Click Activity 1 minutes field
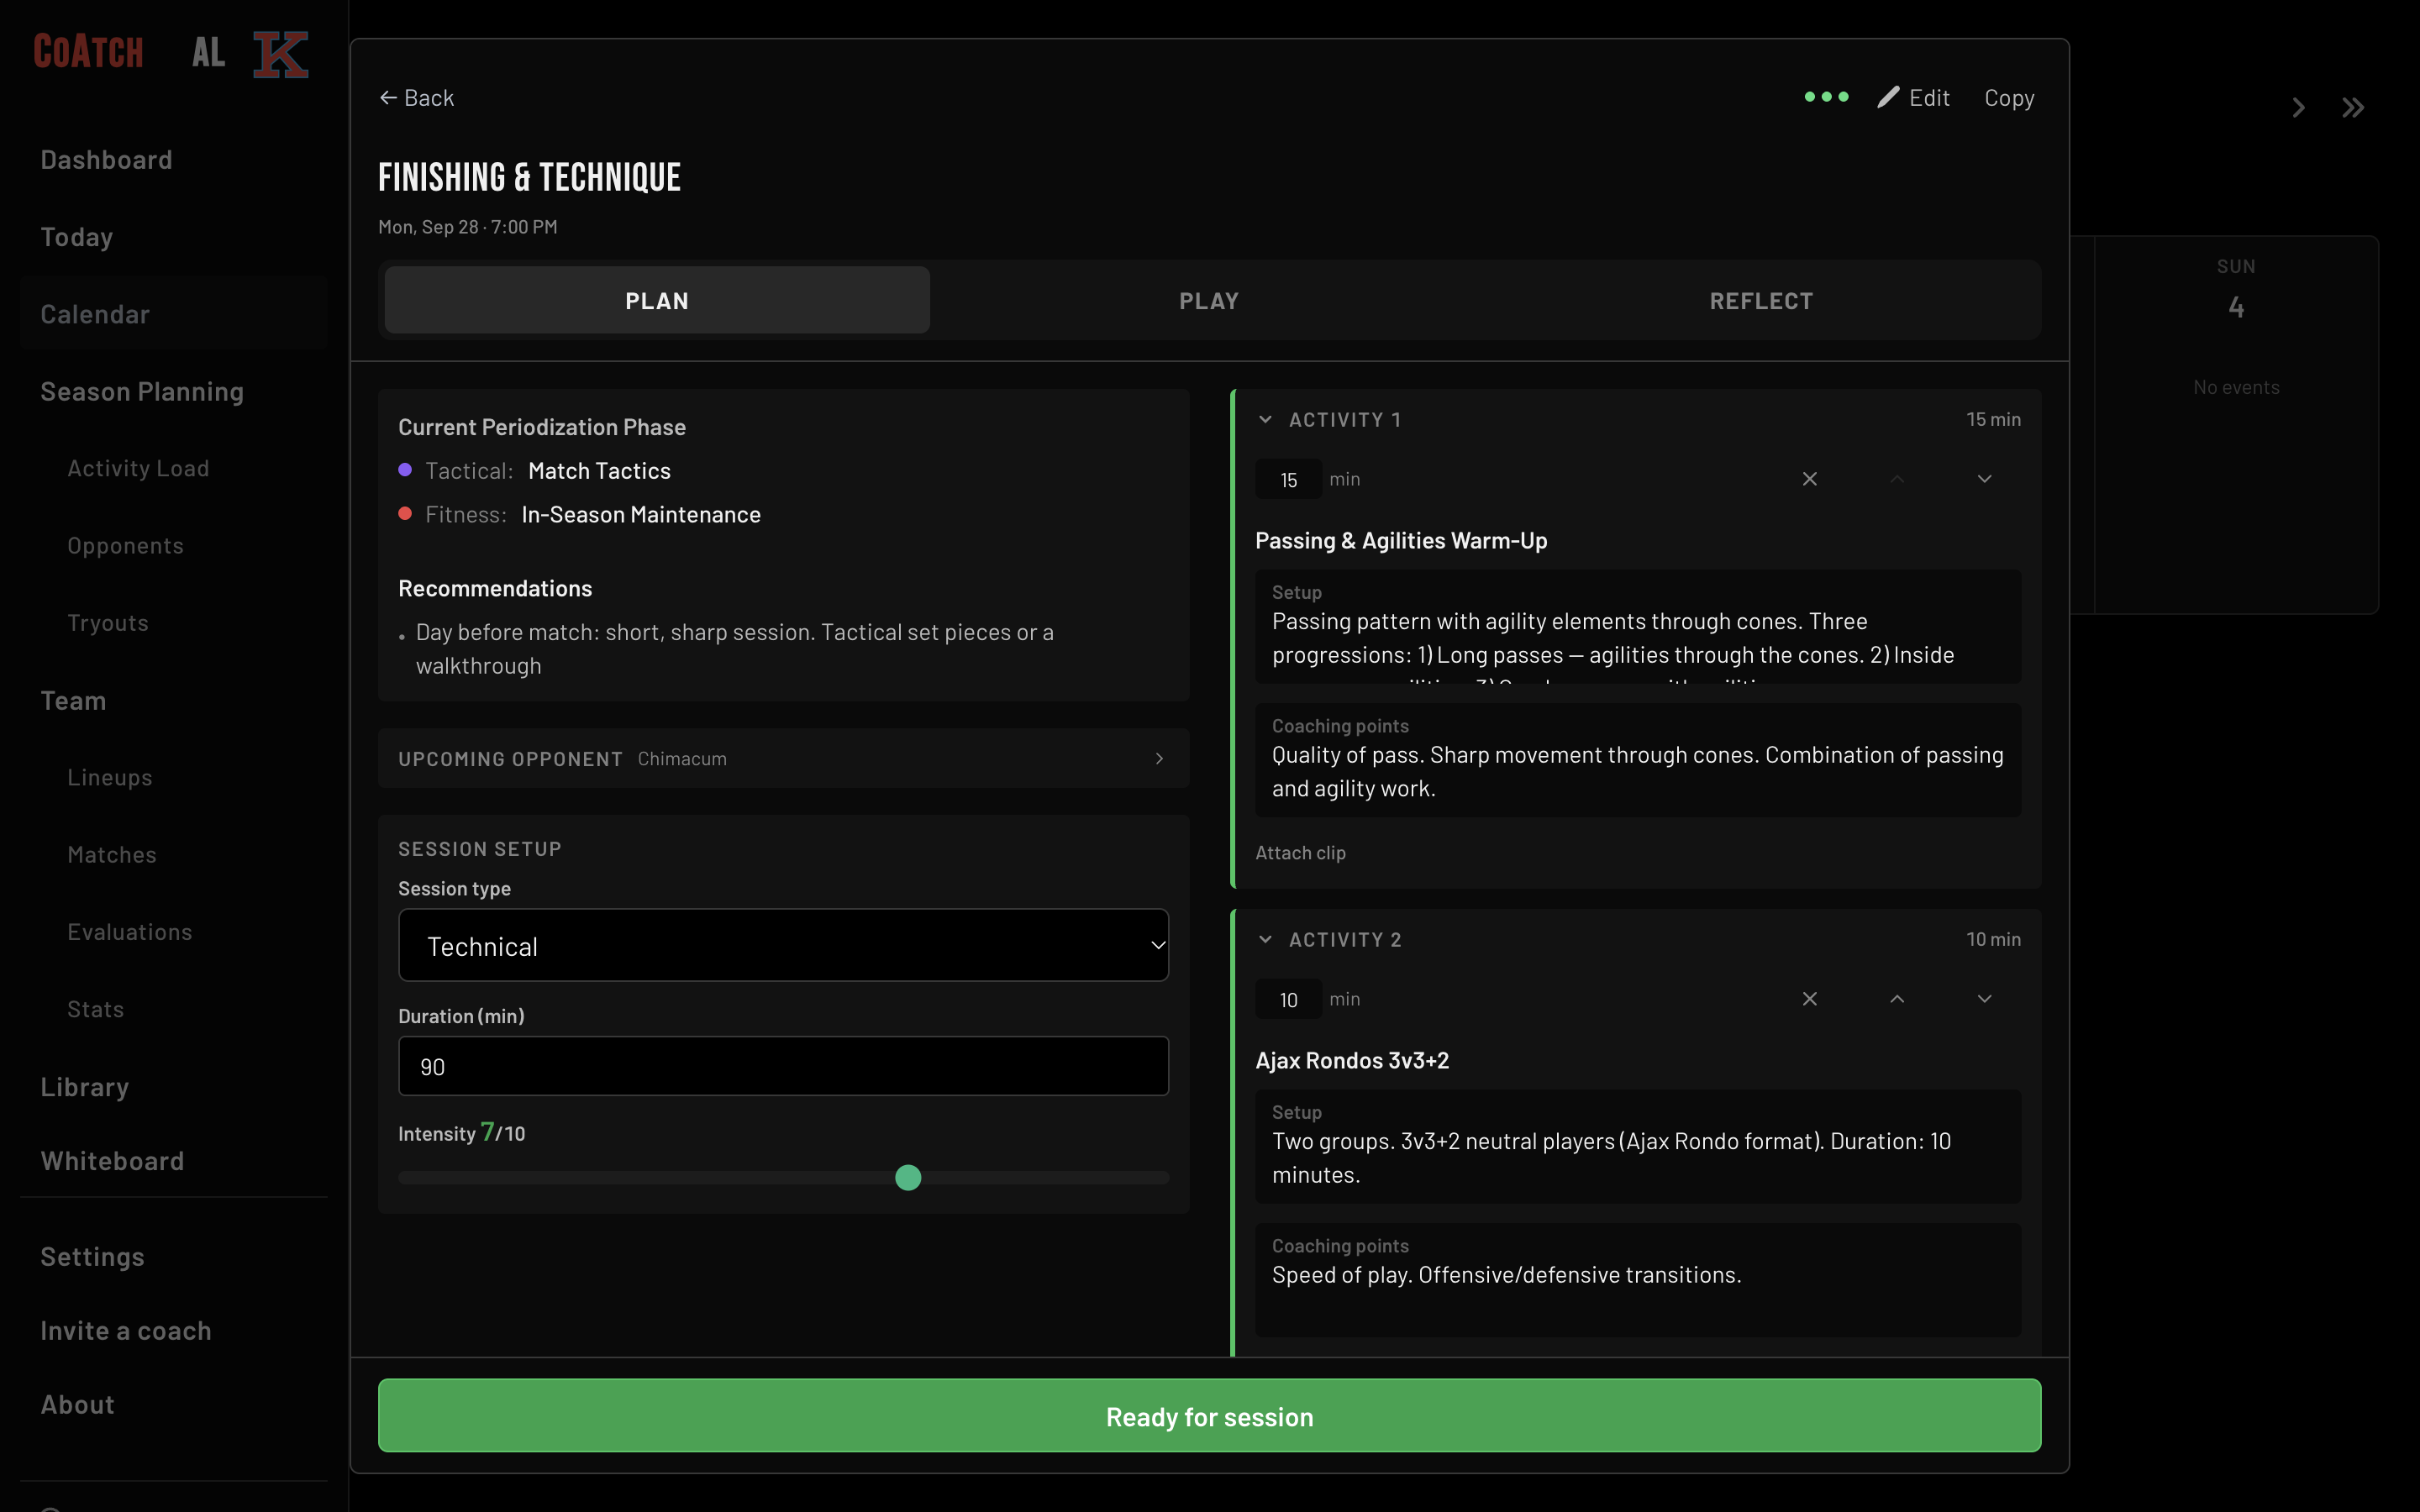The height and width of the screenshot is (1512, 2420). (1288, 480)
